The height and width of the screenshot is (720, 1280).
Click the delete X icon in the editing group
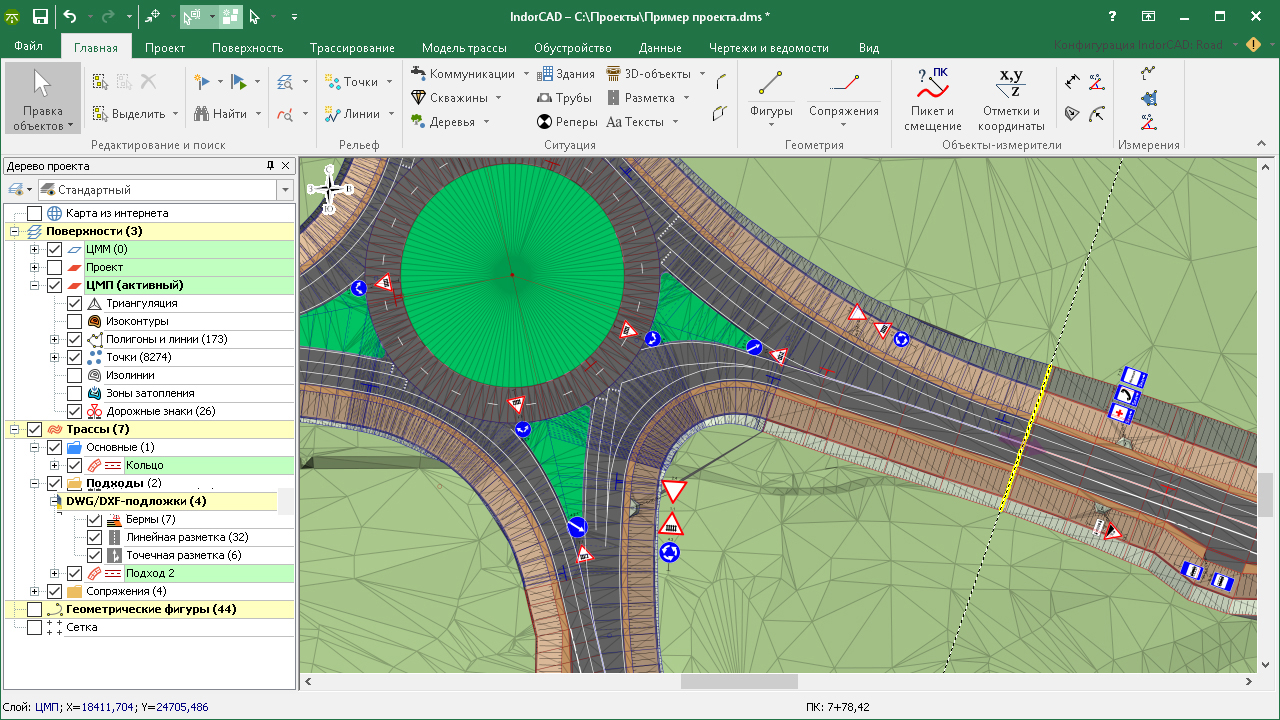pos(148,82)
